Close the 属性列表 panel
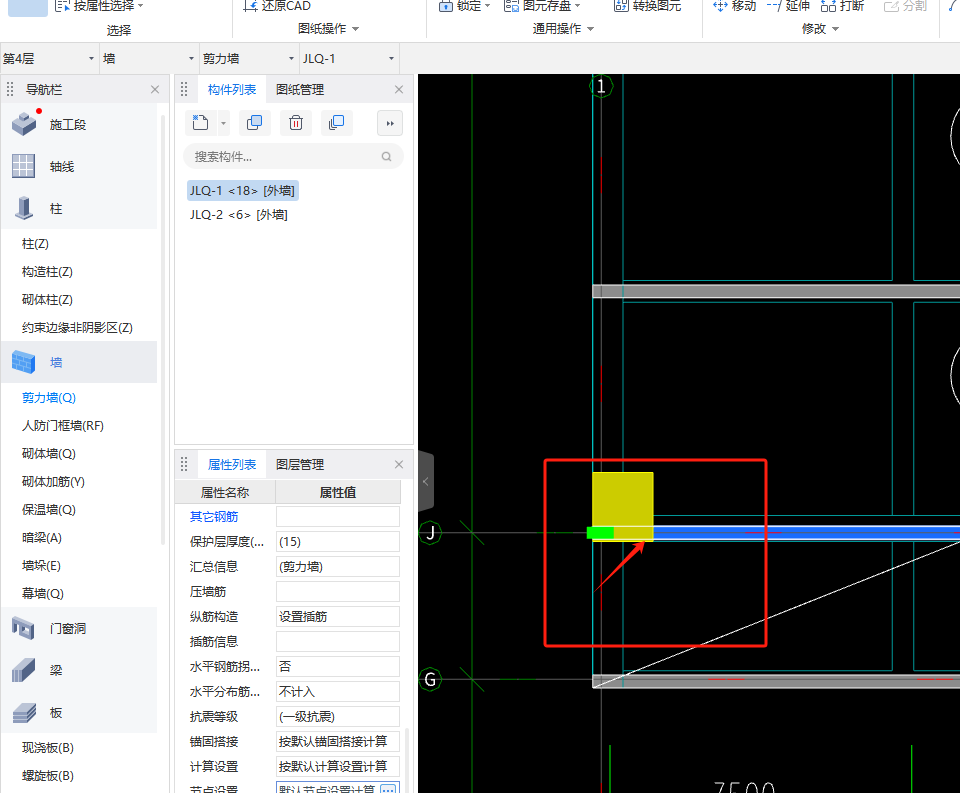 click(x=399, y=465)
